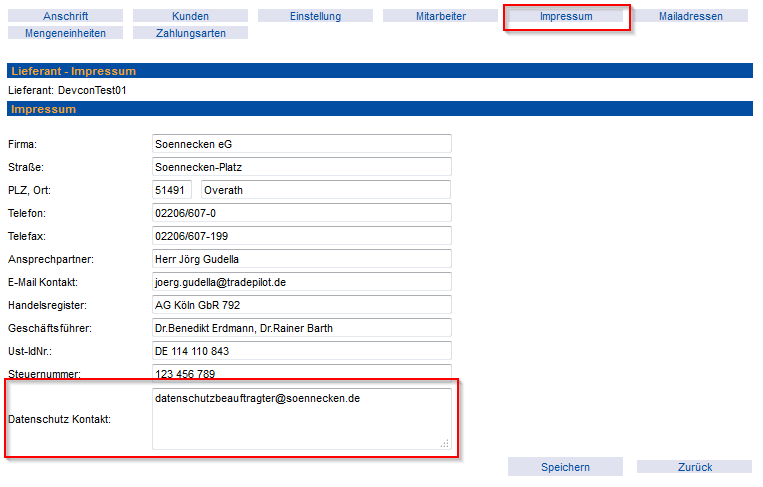Focus the Handelsregister field

(x=302, y=305)
